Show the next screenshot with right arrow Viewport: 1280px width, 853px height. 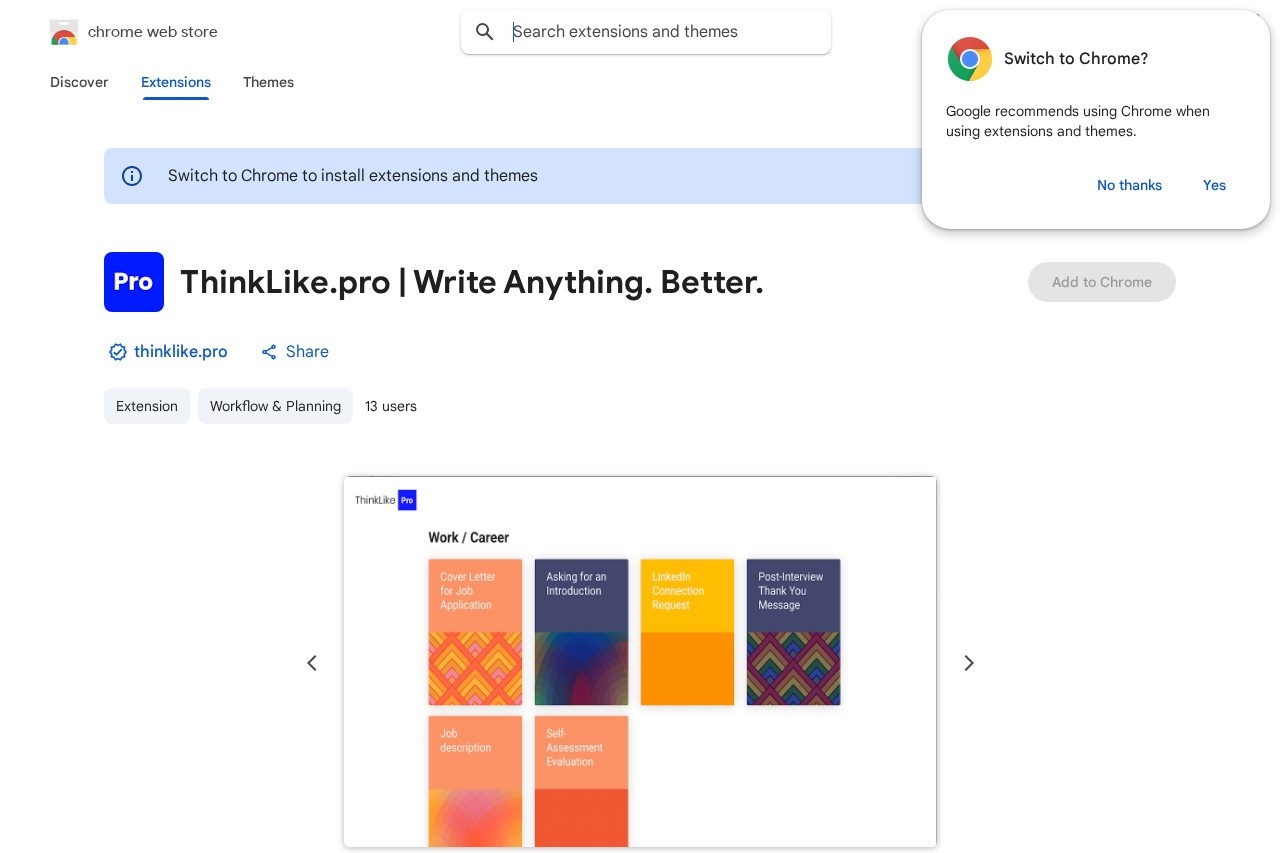(x=968, y=663)
